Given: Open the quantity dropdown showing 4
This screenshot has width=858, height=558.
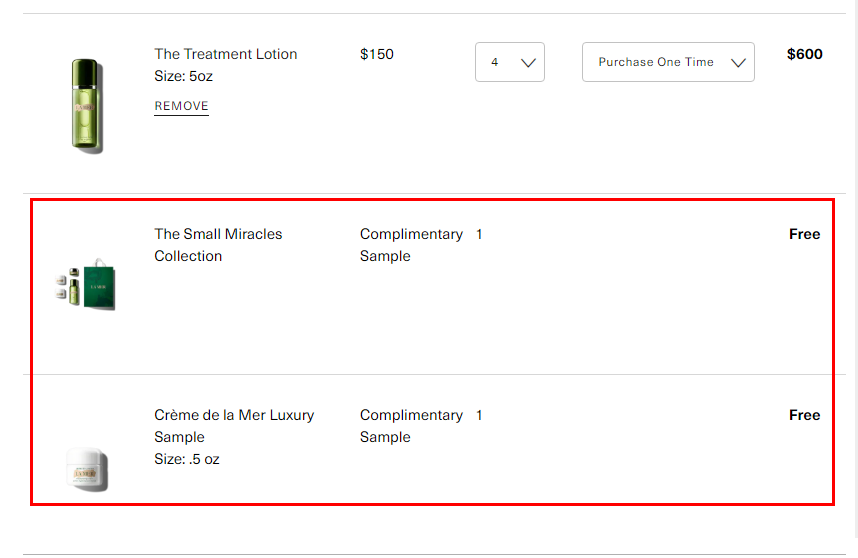Looking at the screenshot, I should (x=509, y=62).
